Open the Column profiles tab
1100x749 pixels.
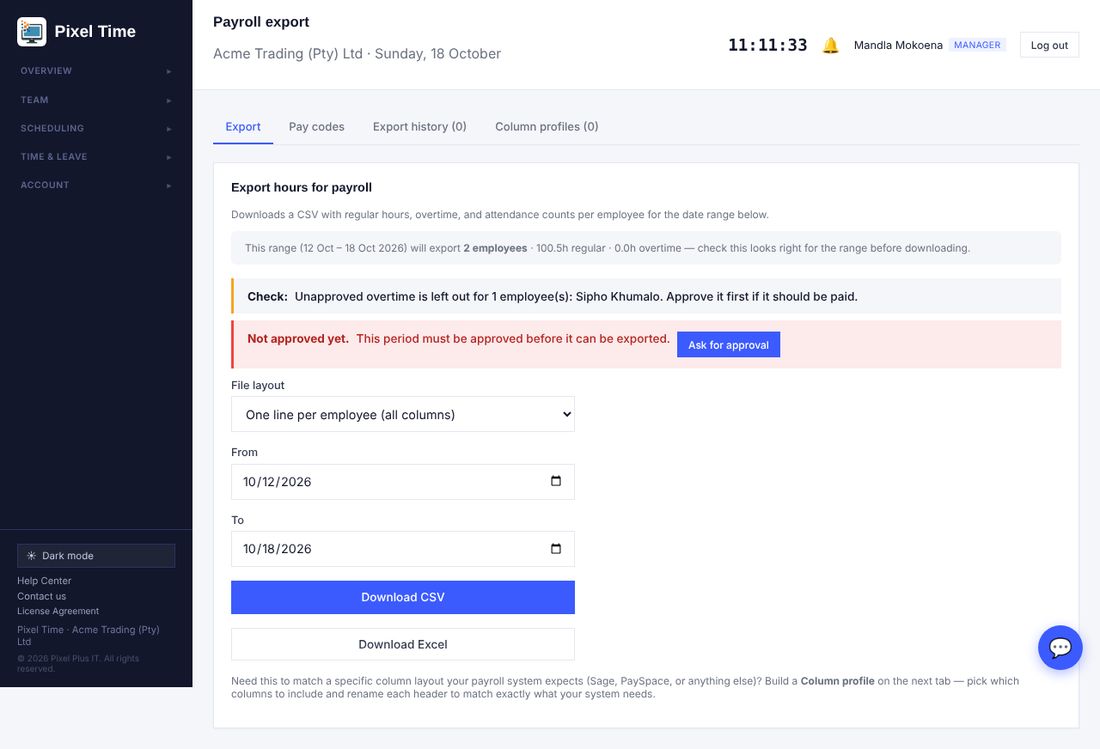point(546,127)
